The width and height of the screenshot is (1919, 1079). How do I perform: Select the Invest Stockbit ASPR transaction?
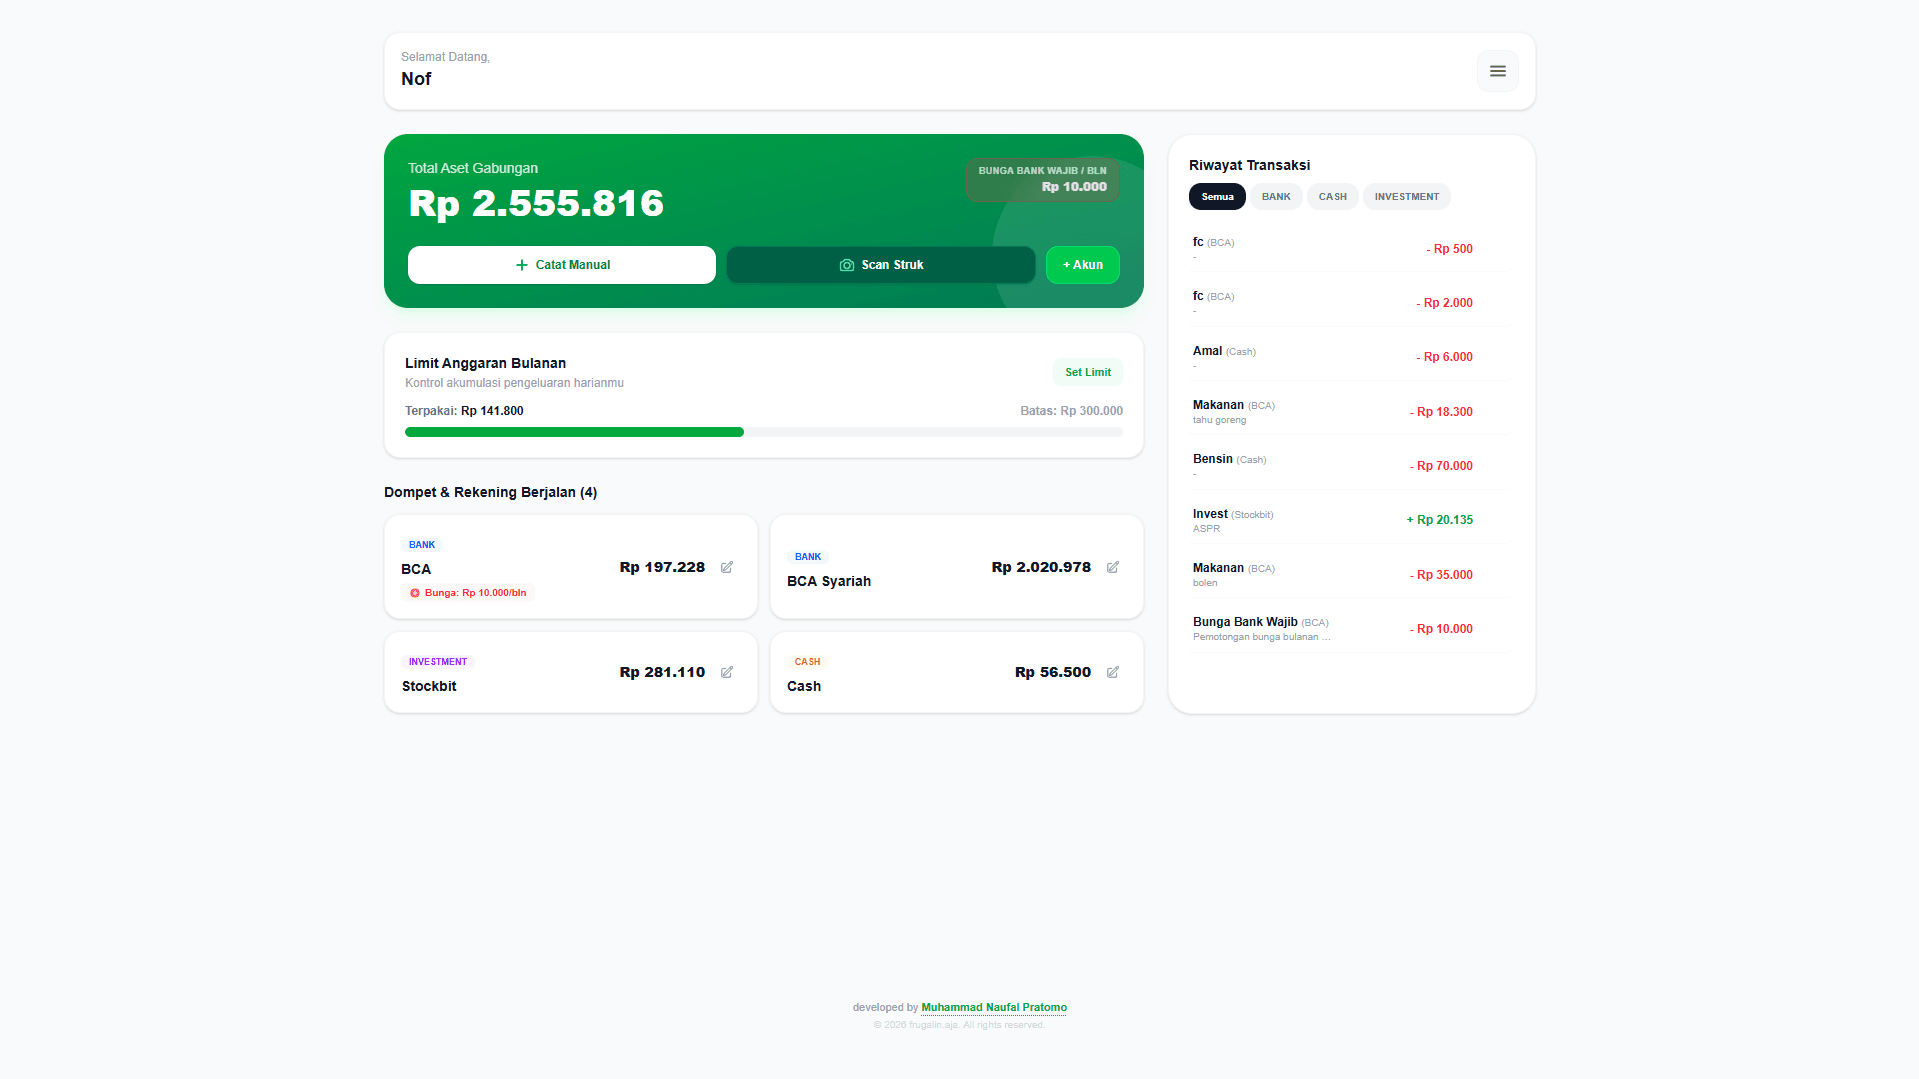click(1351, 520)
